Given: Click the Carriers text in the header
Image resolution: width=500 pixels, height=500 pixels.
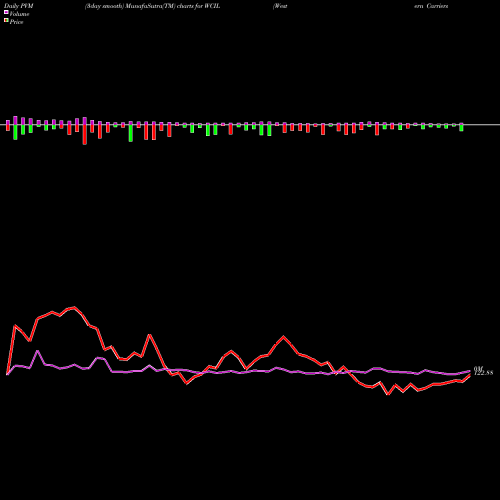Looking at the screenshot, I should click(437, 6).
